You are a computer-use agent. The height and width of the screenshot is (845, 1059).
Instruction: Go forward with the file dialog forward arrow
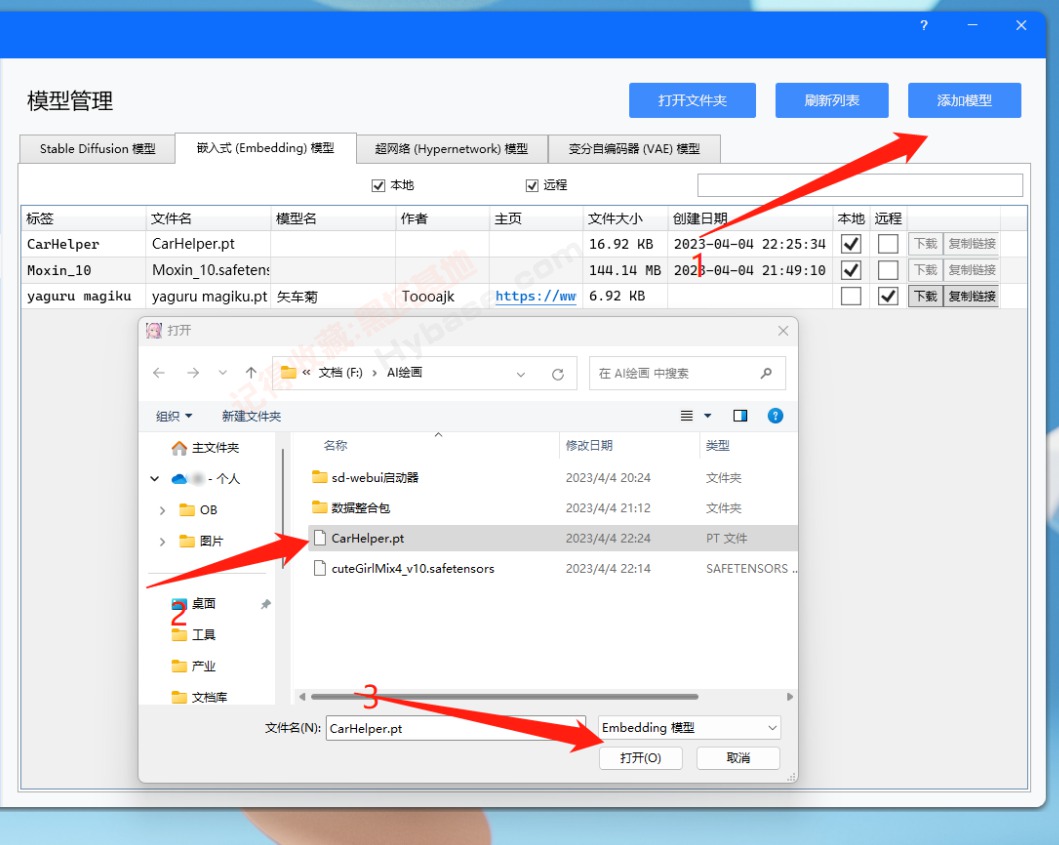point(192,373)
